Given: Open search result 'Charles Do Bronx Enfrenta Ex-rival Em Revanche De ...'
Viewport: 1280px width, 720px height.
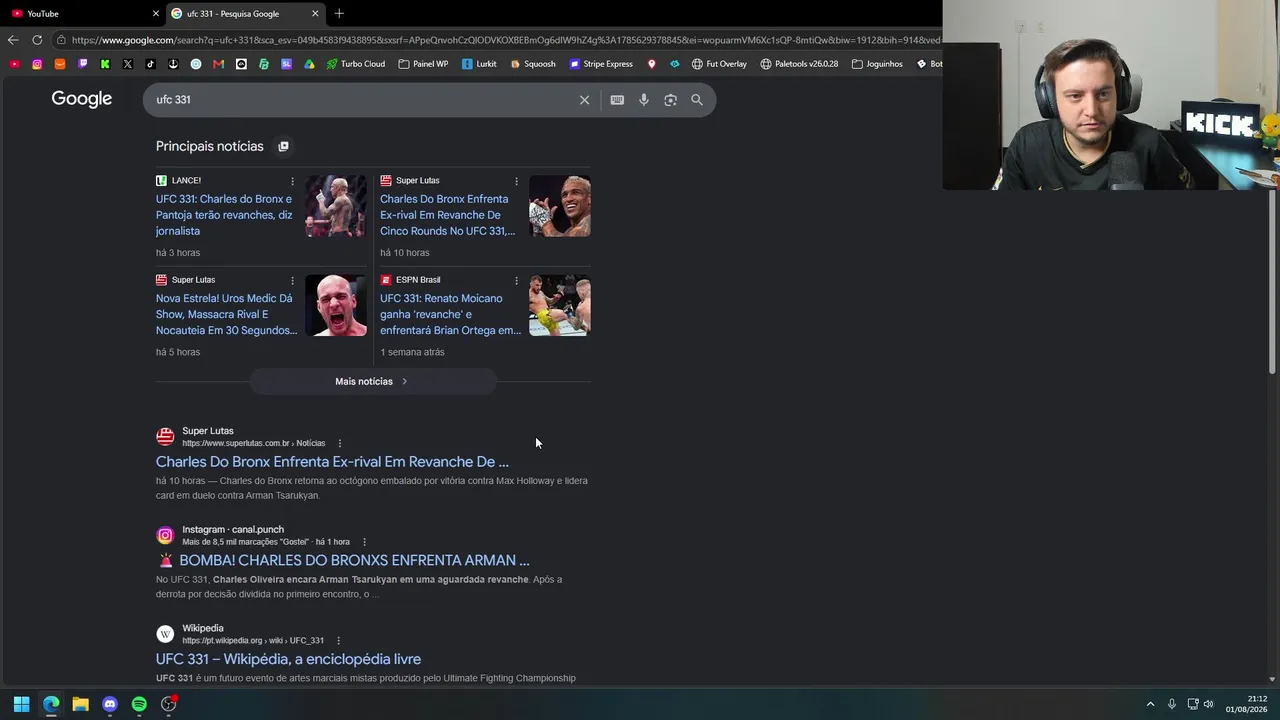Looking at the screenshot, I should click(332, 462).
